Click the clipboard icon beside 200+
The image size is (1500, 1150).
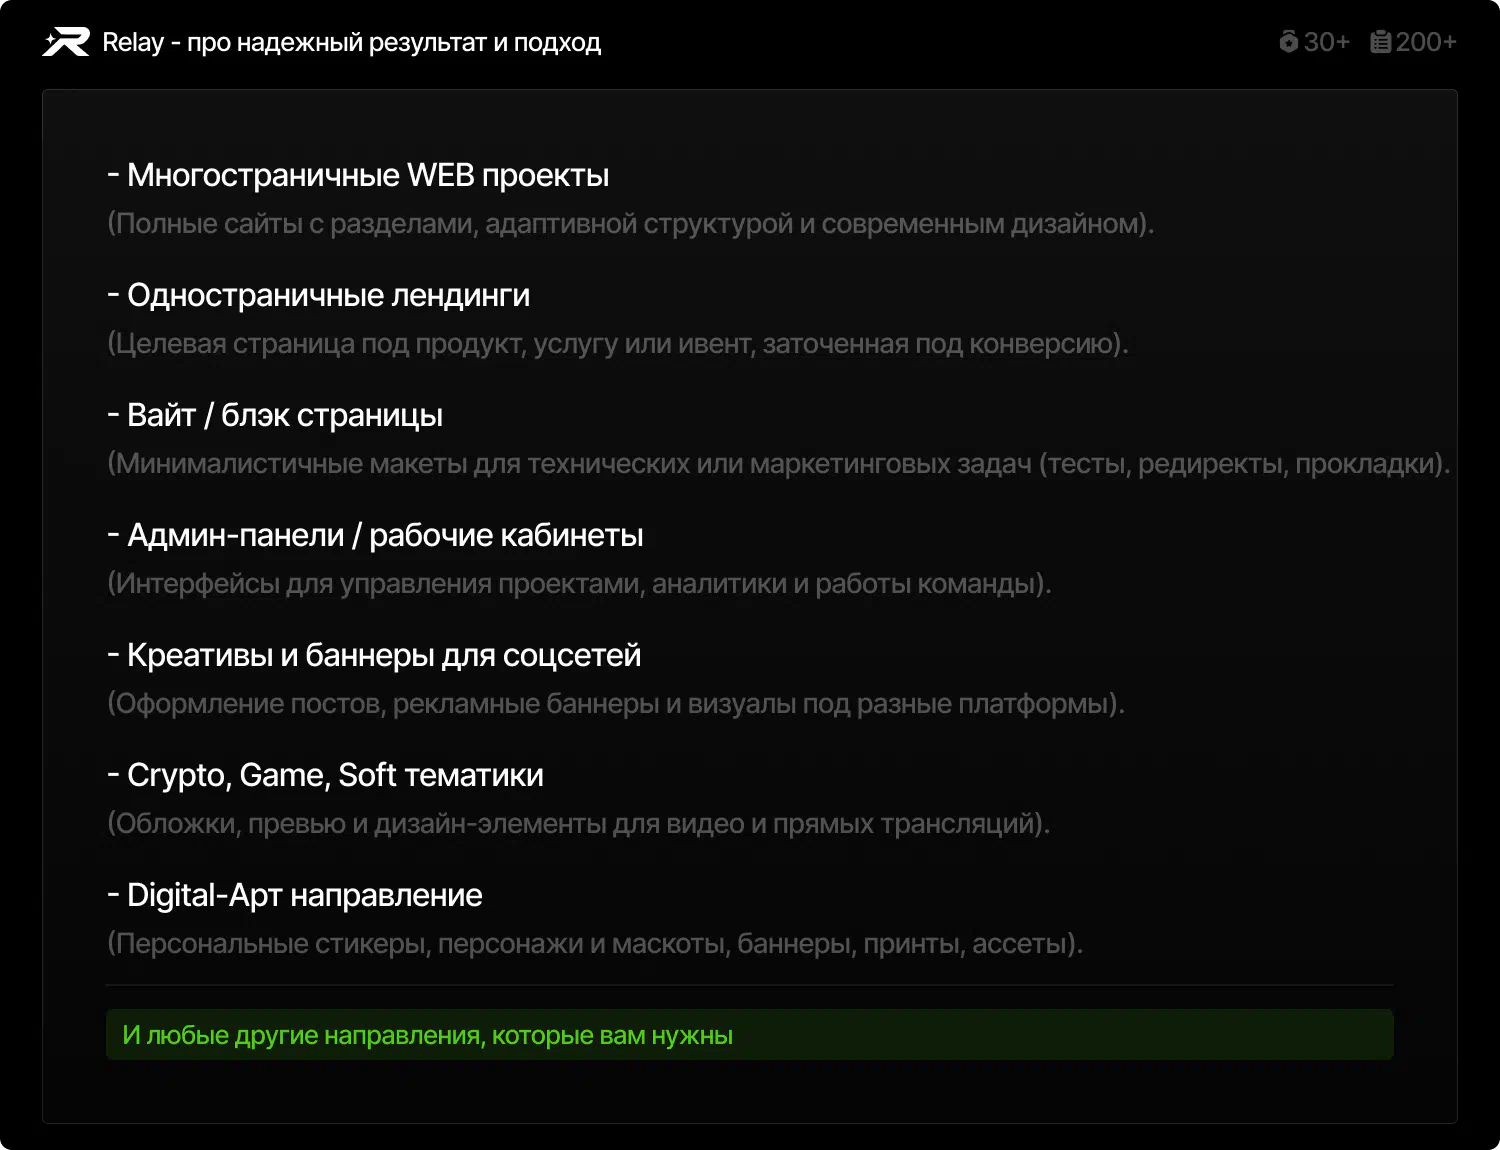click(x=1380, y=42)
